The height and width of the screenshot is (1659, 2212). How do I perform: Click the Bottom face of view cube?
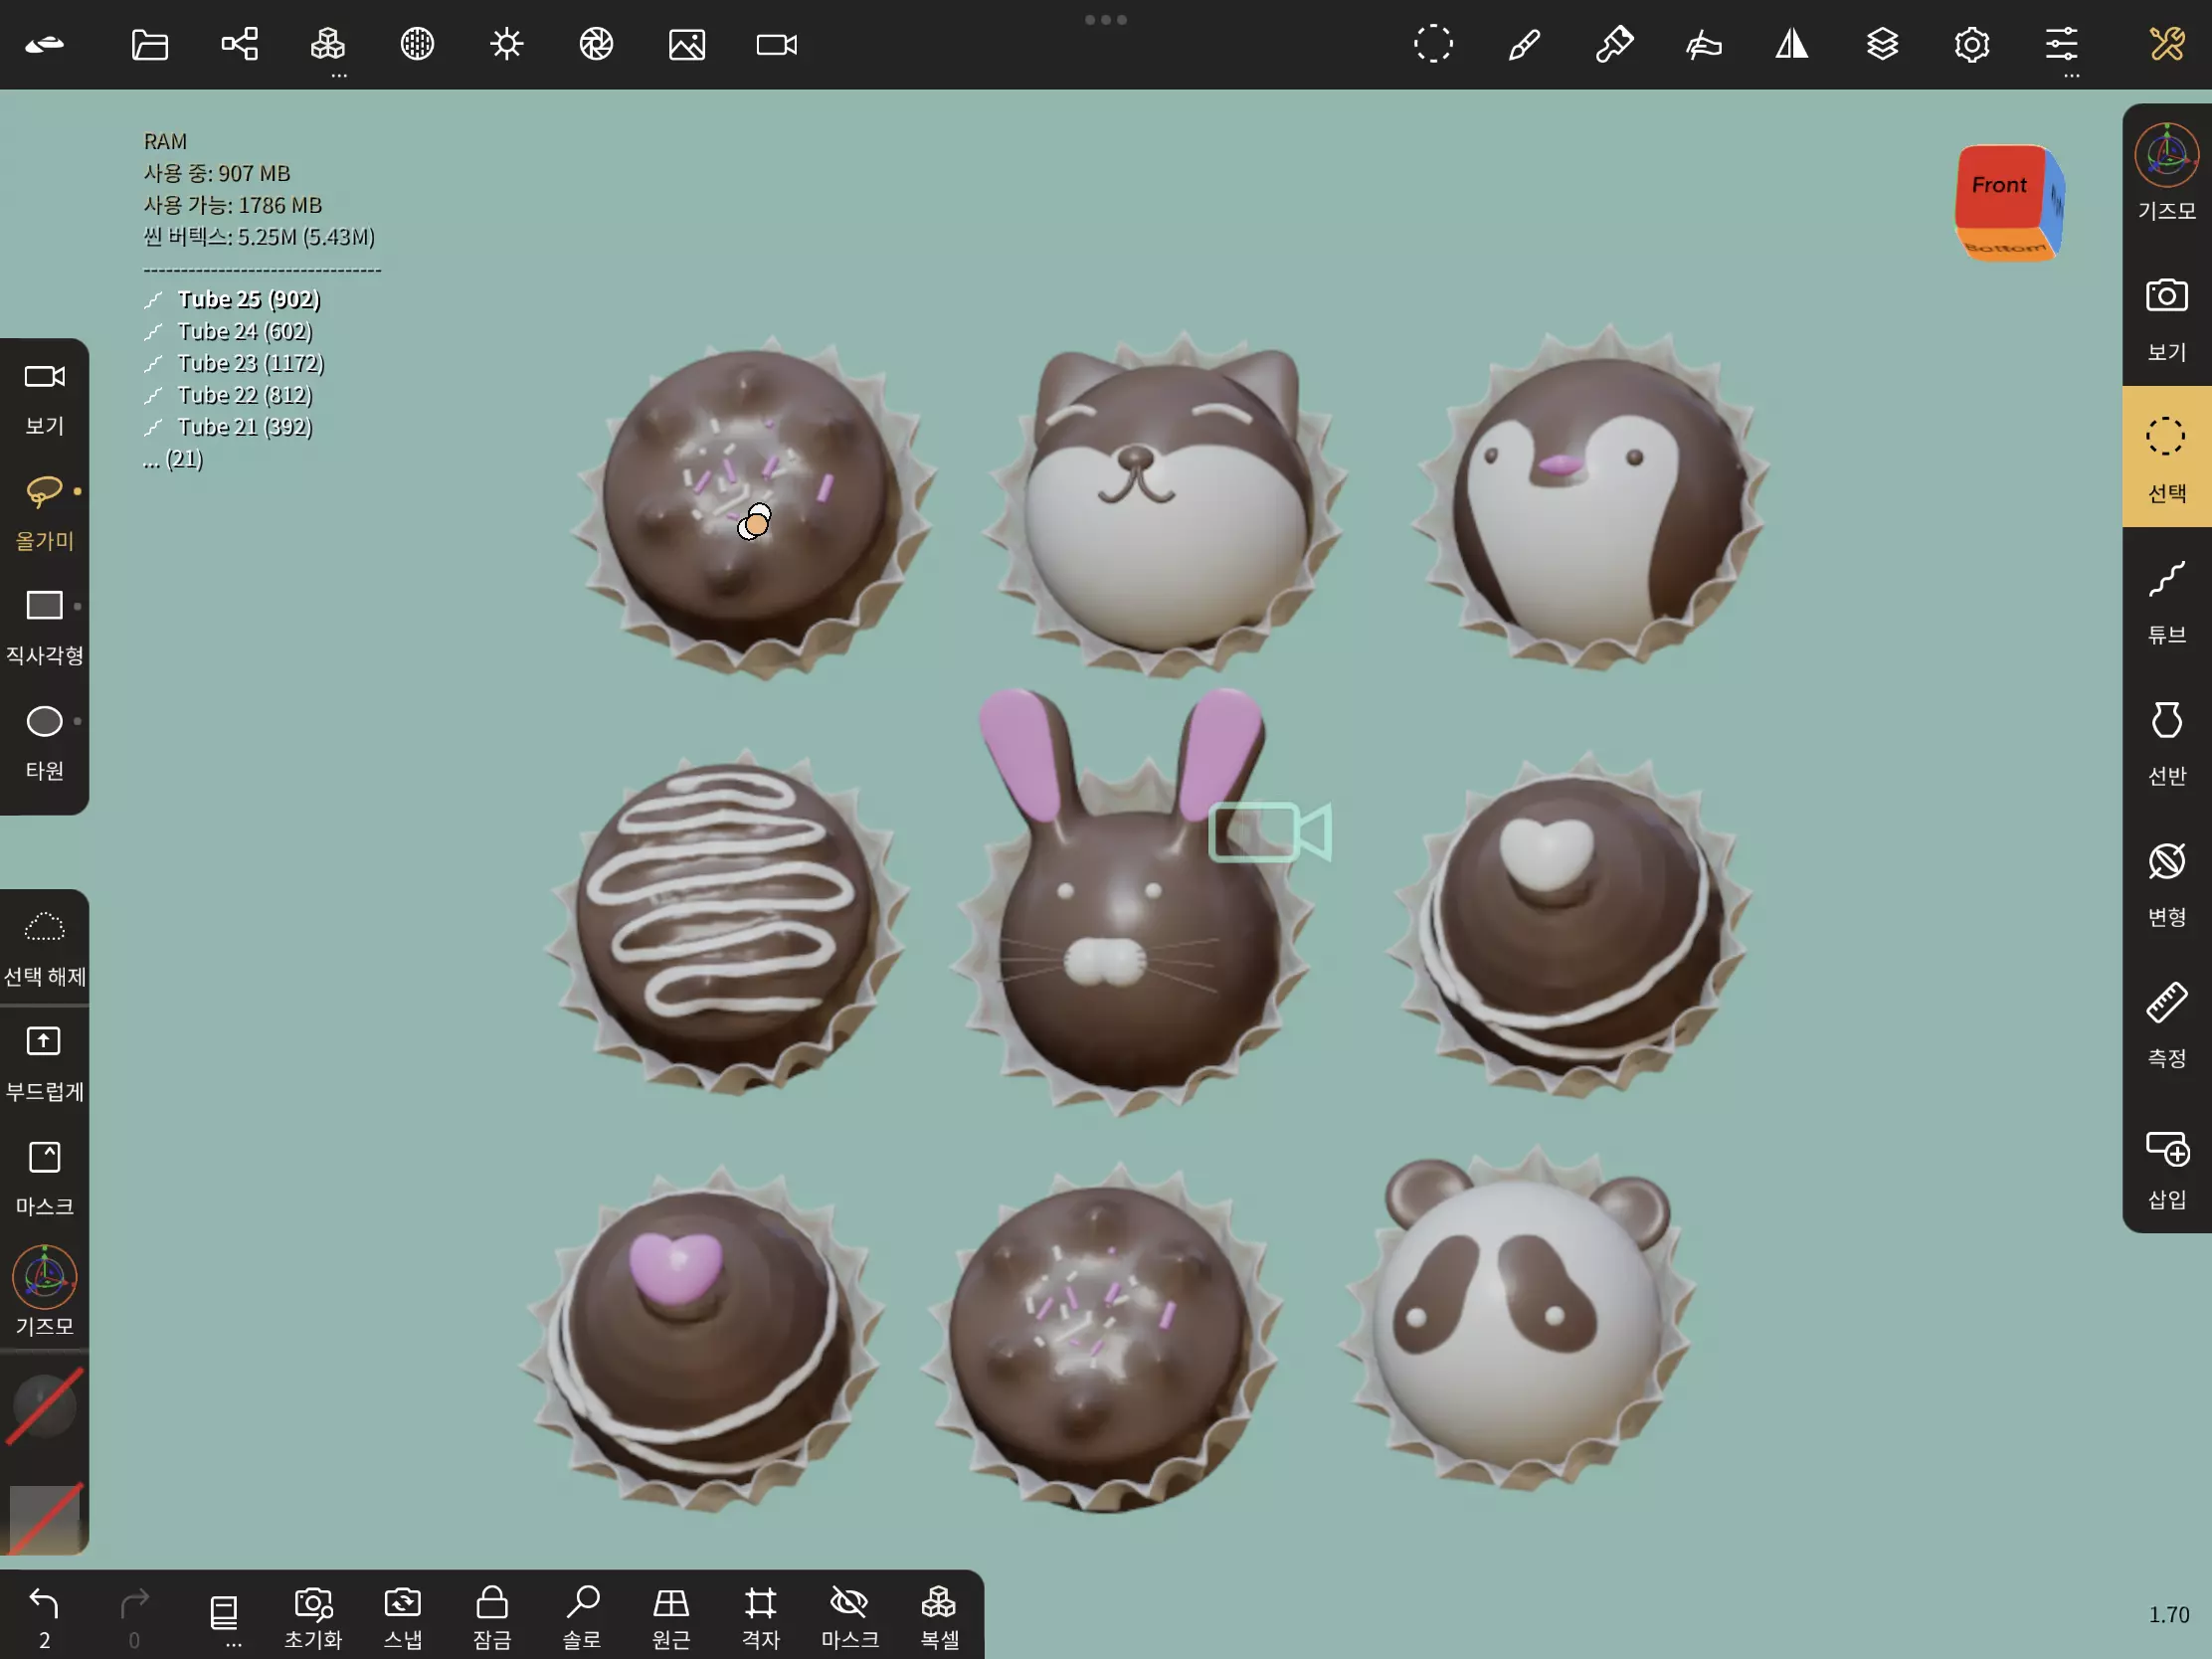[x=2004, y=246]
